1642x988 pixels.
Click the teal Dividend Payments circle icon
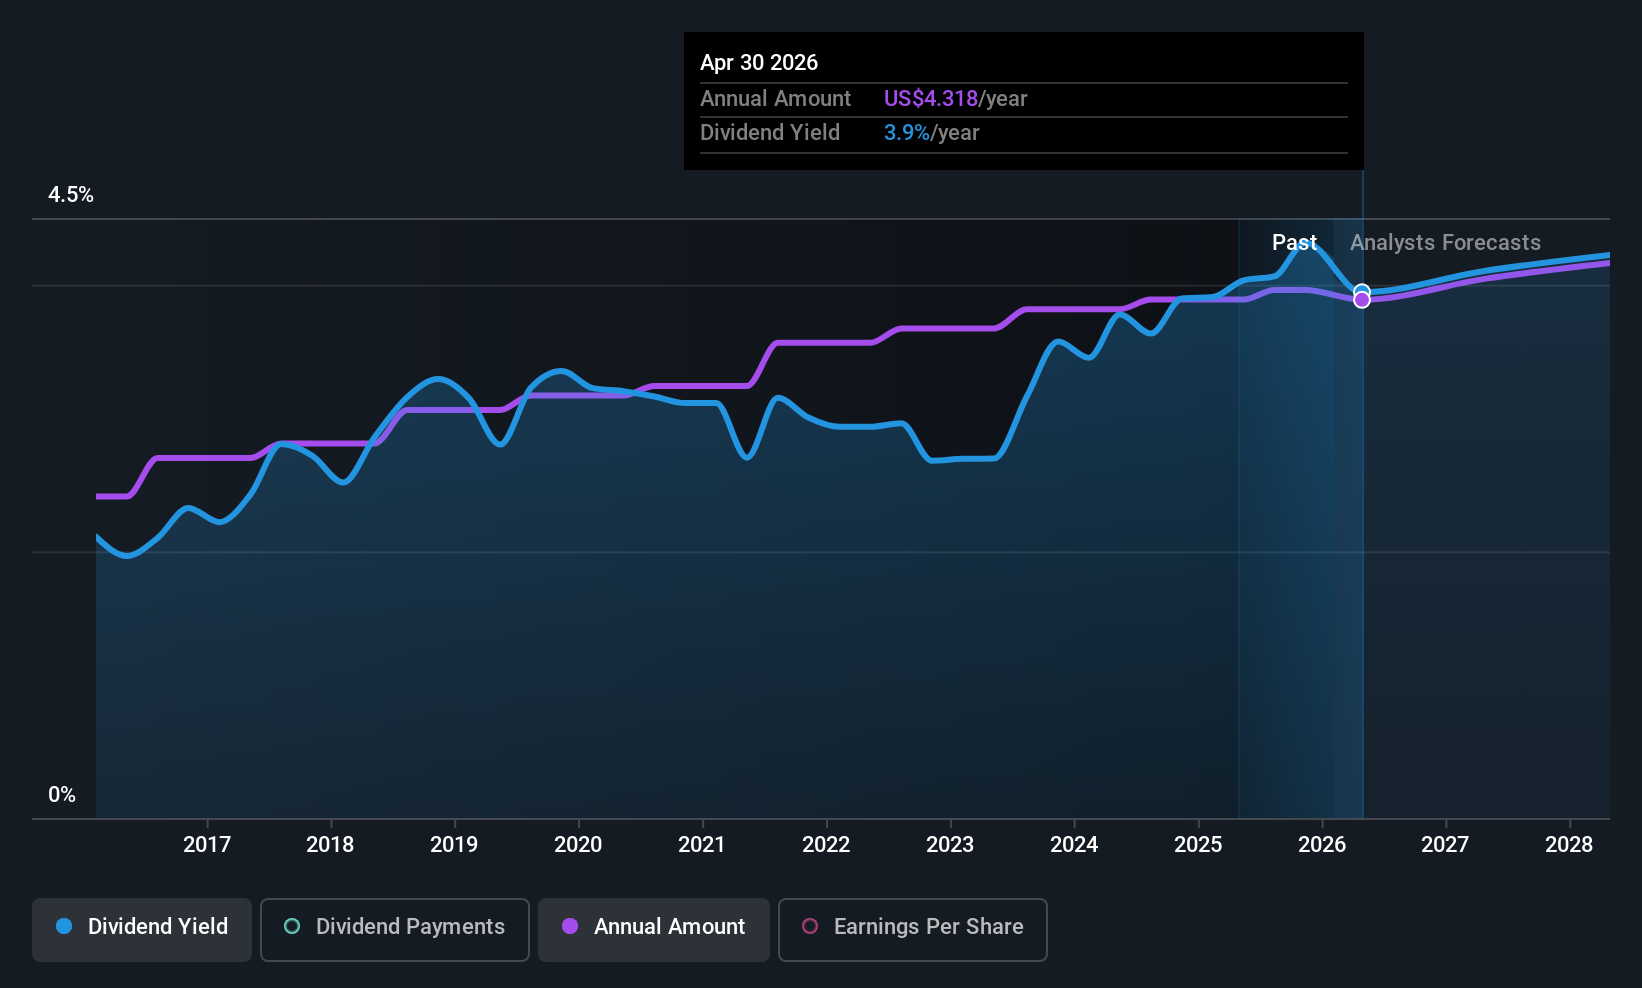click(x=292, y=926)
